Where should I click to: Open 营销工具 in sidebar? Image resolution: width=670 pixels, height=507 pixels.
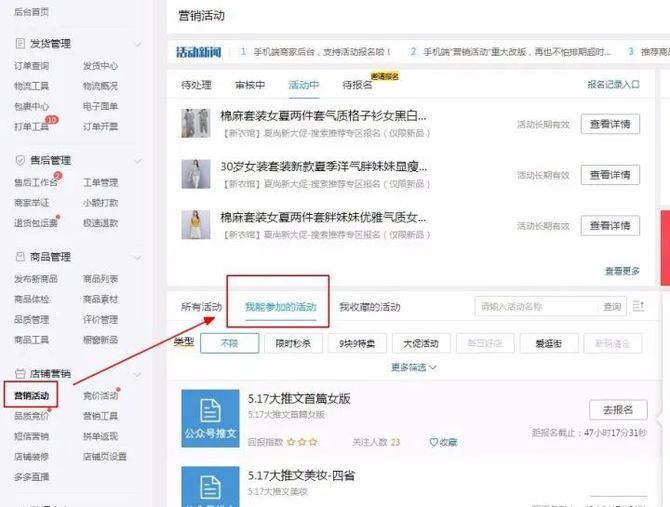(100, 416)
